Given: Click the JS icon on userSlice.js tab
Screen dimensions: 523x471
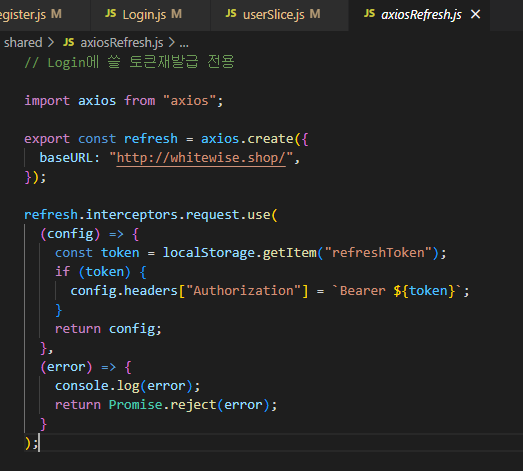Looking at the screenshot, I should (231, 14).
